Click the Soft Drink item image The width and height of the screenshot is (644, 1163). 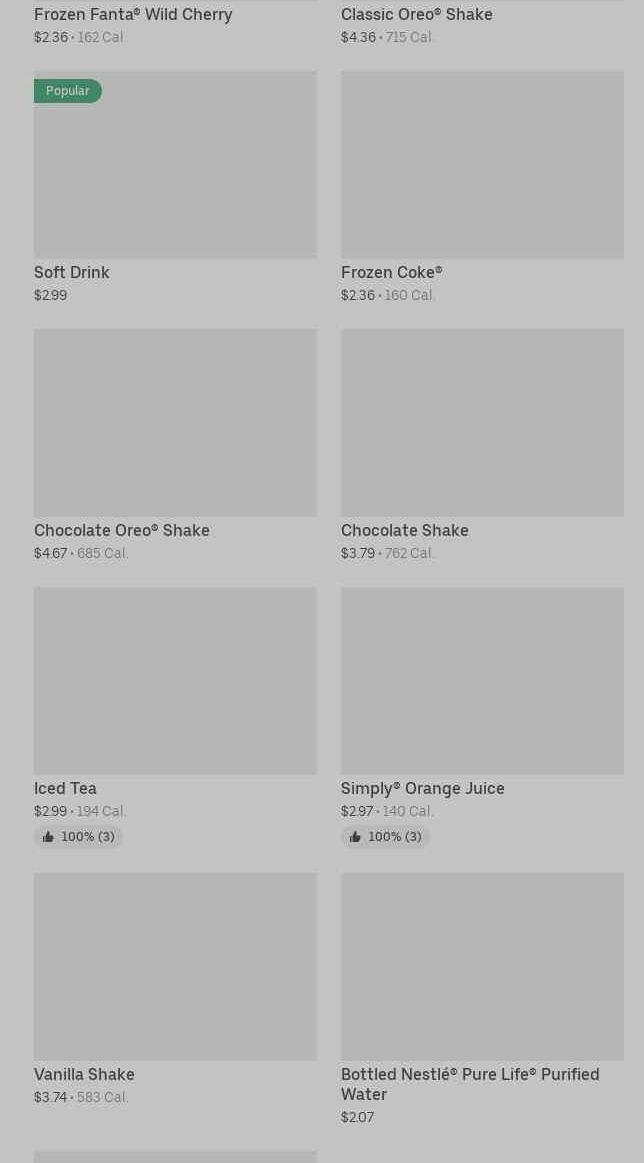[x=175, y=165]
